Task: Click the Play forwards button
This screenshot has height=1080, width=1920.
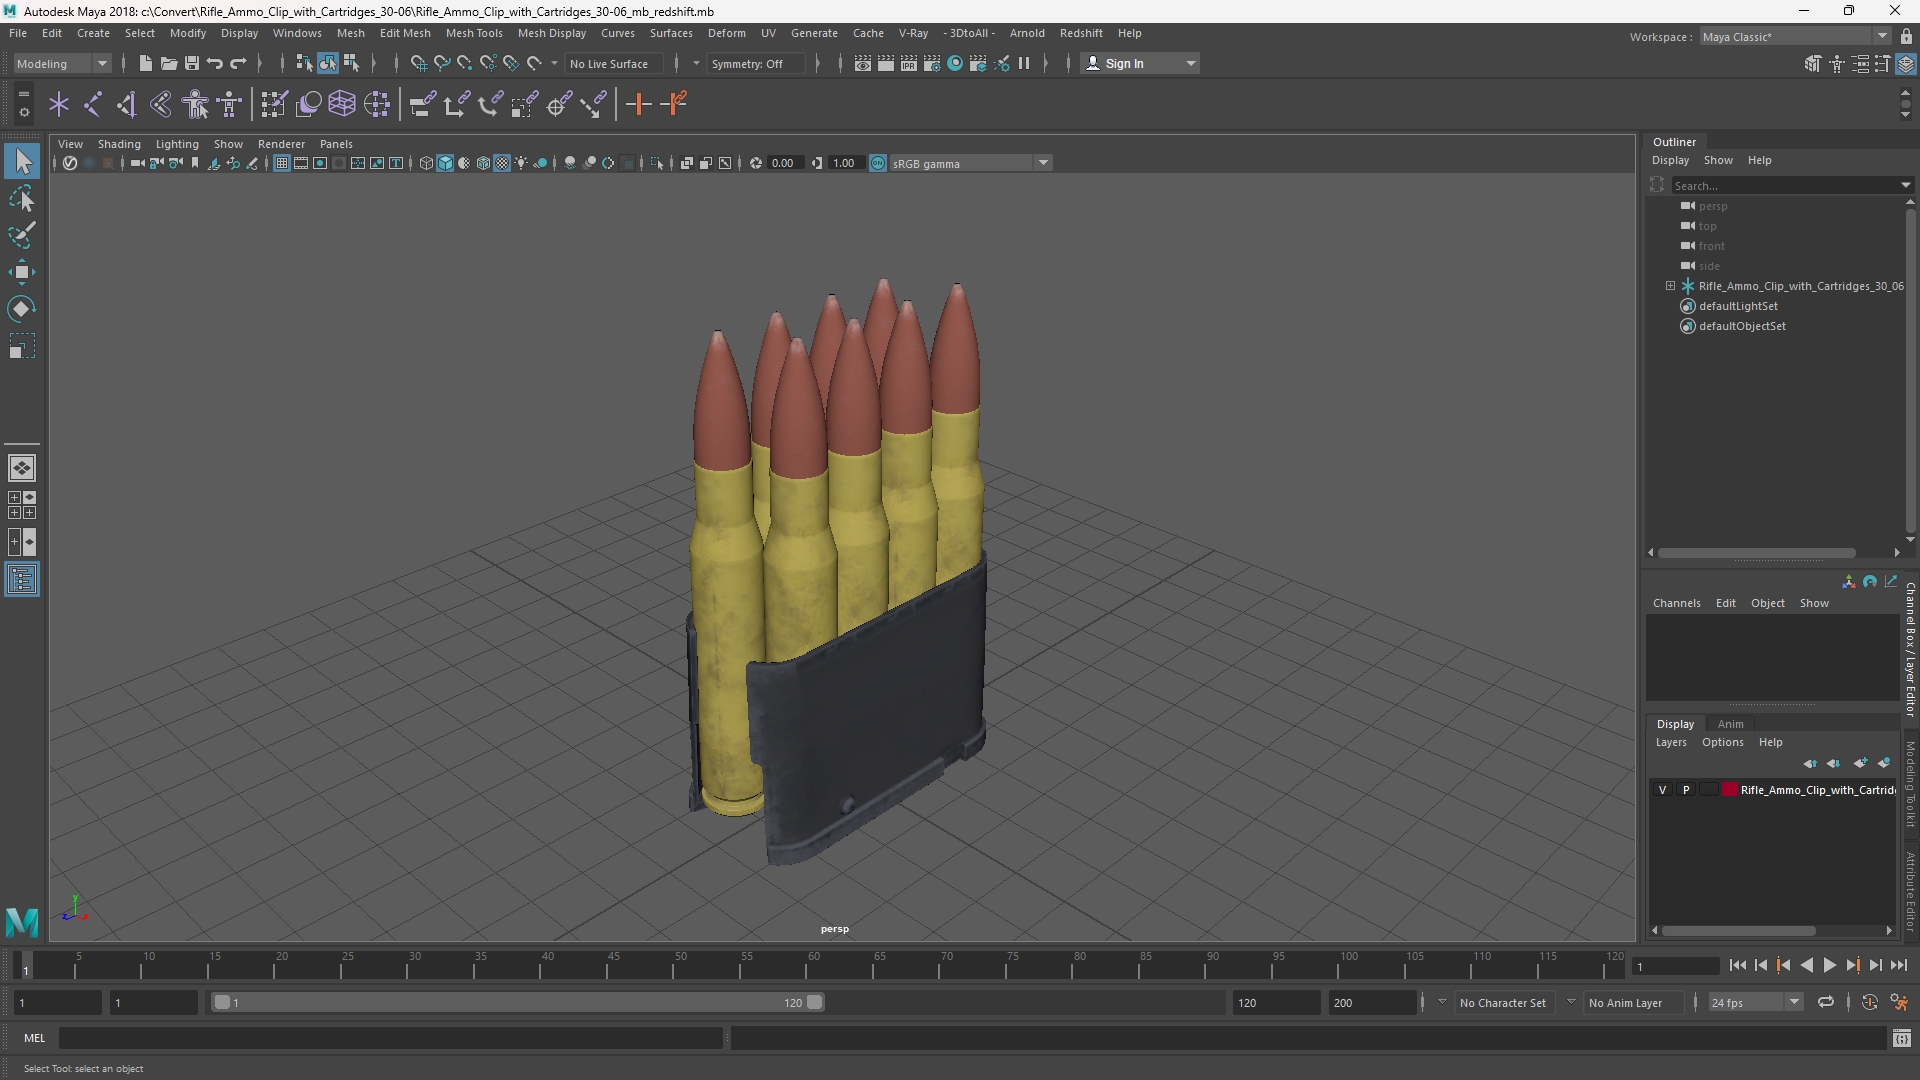Action: (1829, 965)
